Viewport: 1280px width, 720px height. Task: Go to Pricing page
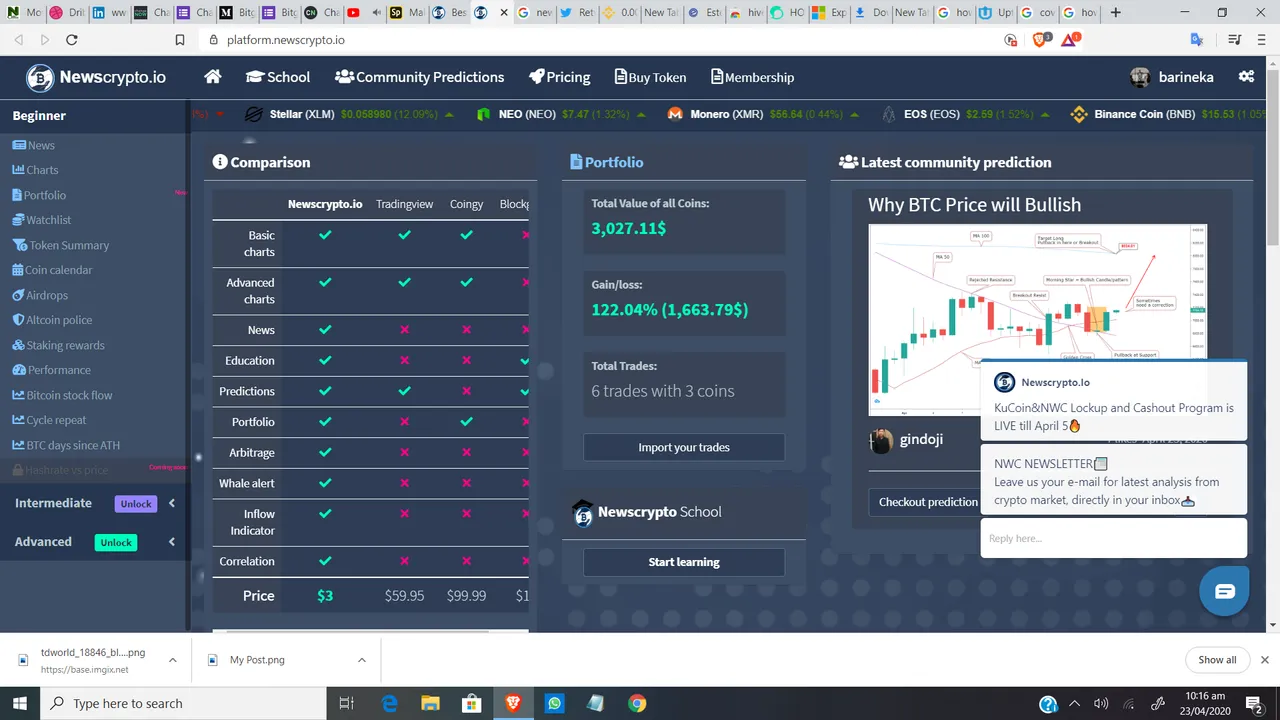click(559, 77)
